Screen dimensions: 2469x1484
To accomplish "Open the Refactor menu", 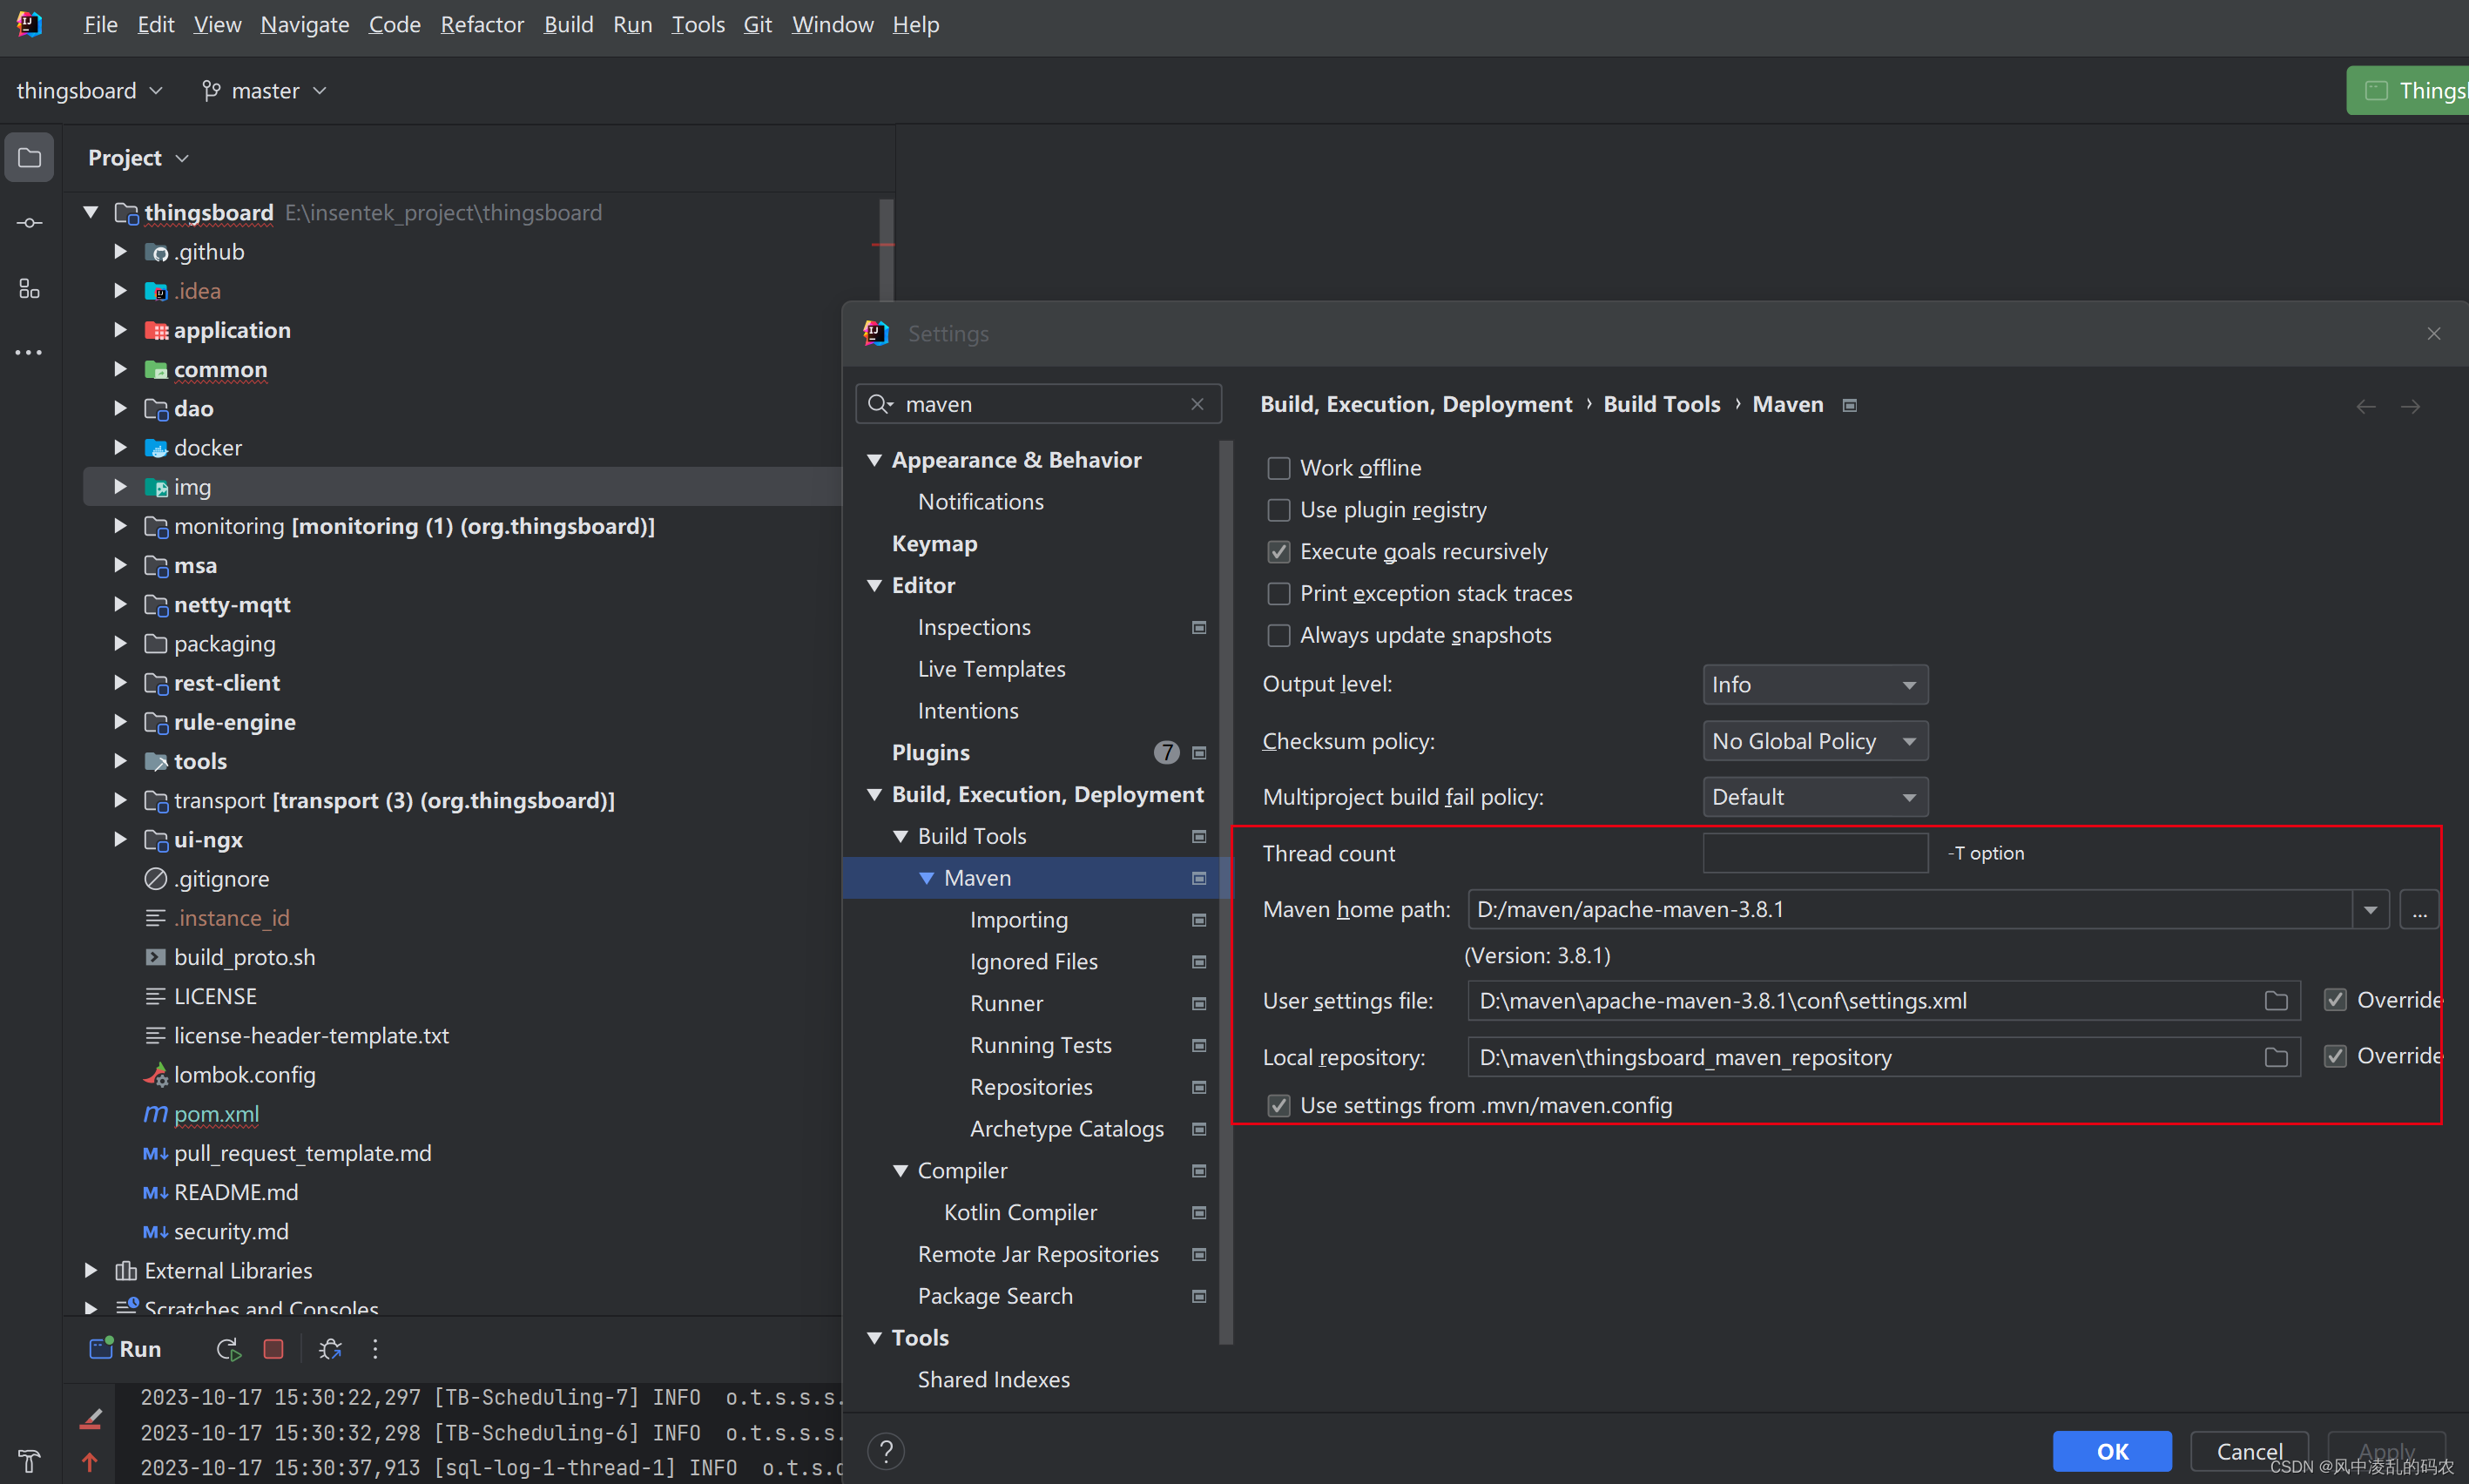I will coord(482,24).
